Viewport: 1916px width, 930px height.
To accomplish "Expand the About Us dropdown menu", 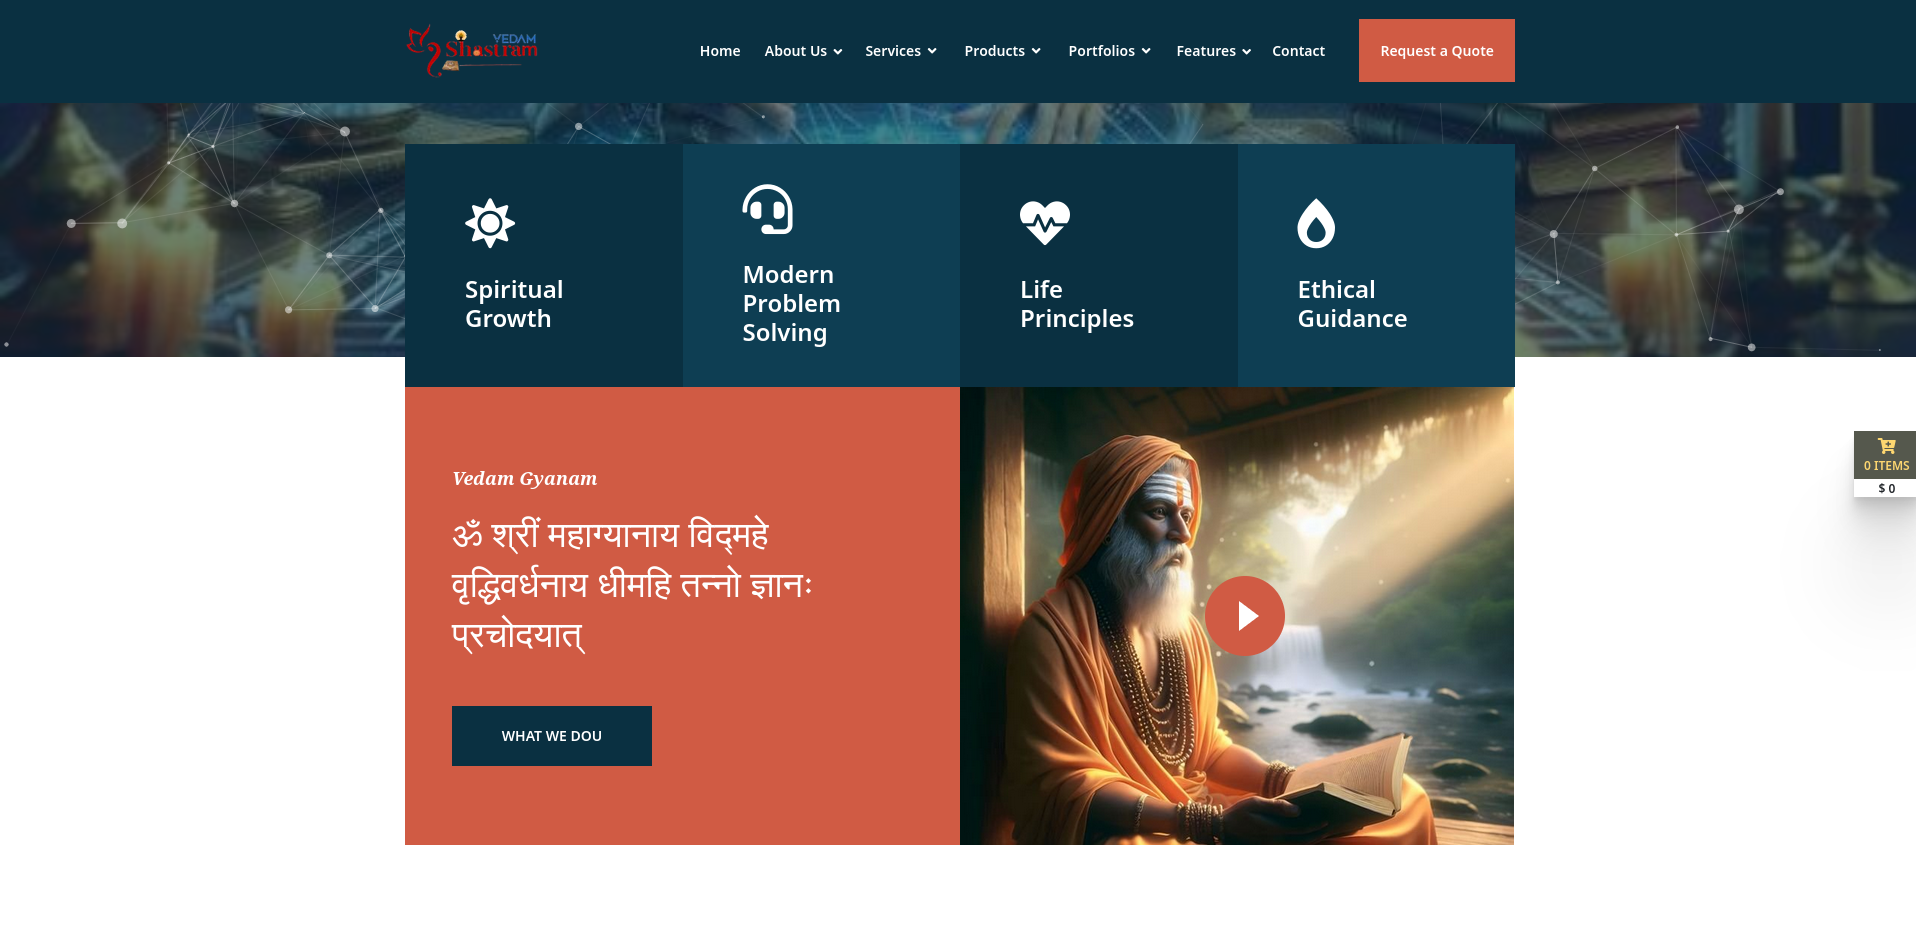I will [x=803, y=51].
